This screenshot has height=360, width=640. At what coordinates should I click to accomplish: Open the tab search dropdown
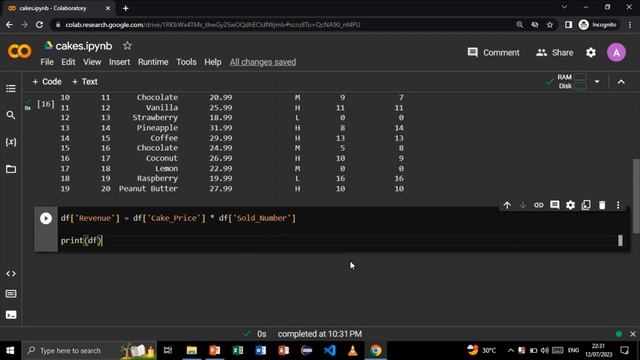click(x=564, y=7)
